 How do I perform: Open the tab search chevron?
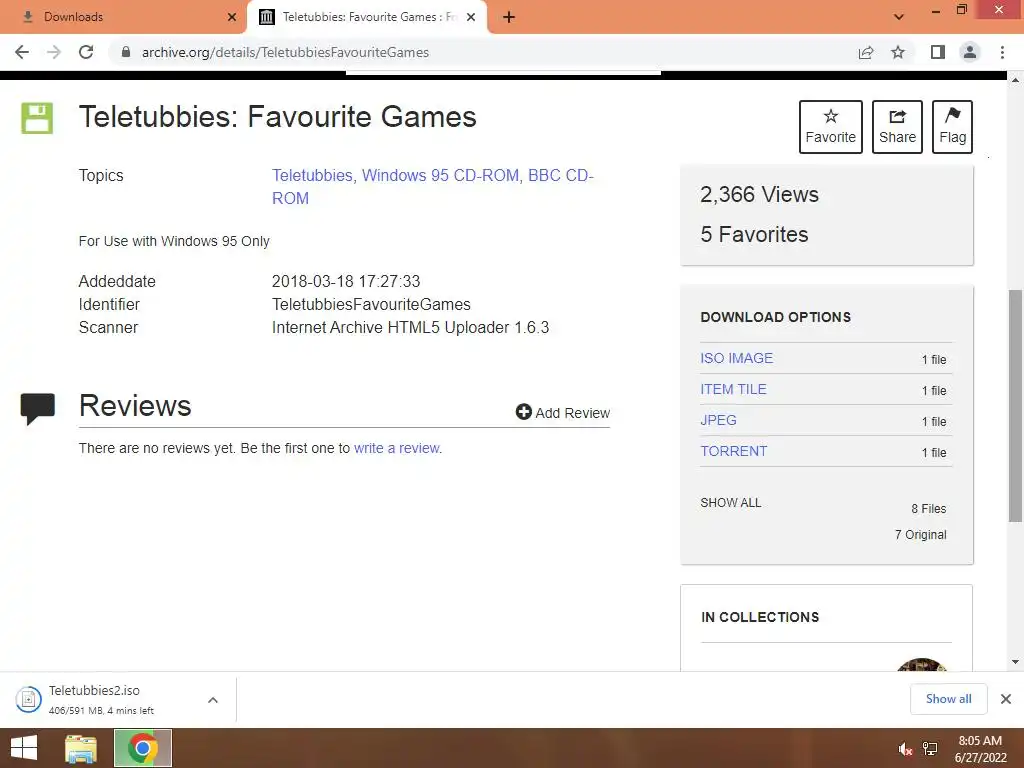899,17
